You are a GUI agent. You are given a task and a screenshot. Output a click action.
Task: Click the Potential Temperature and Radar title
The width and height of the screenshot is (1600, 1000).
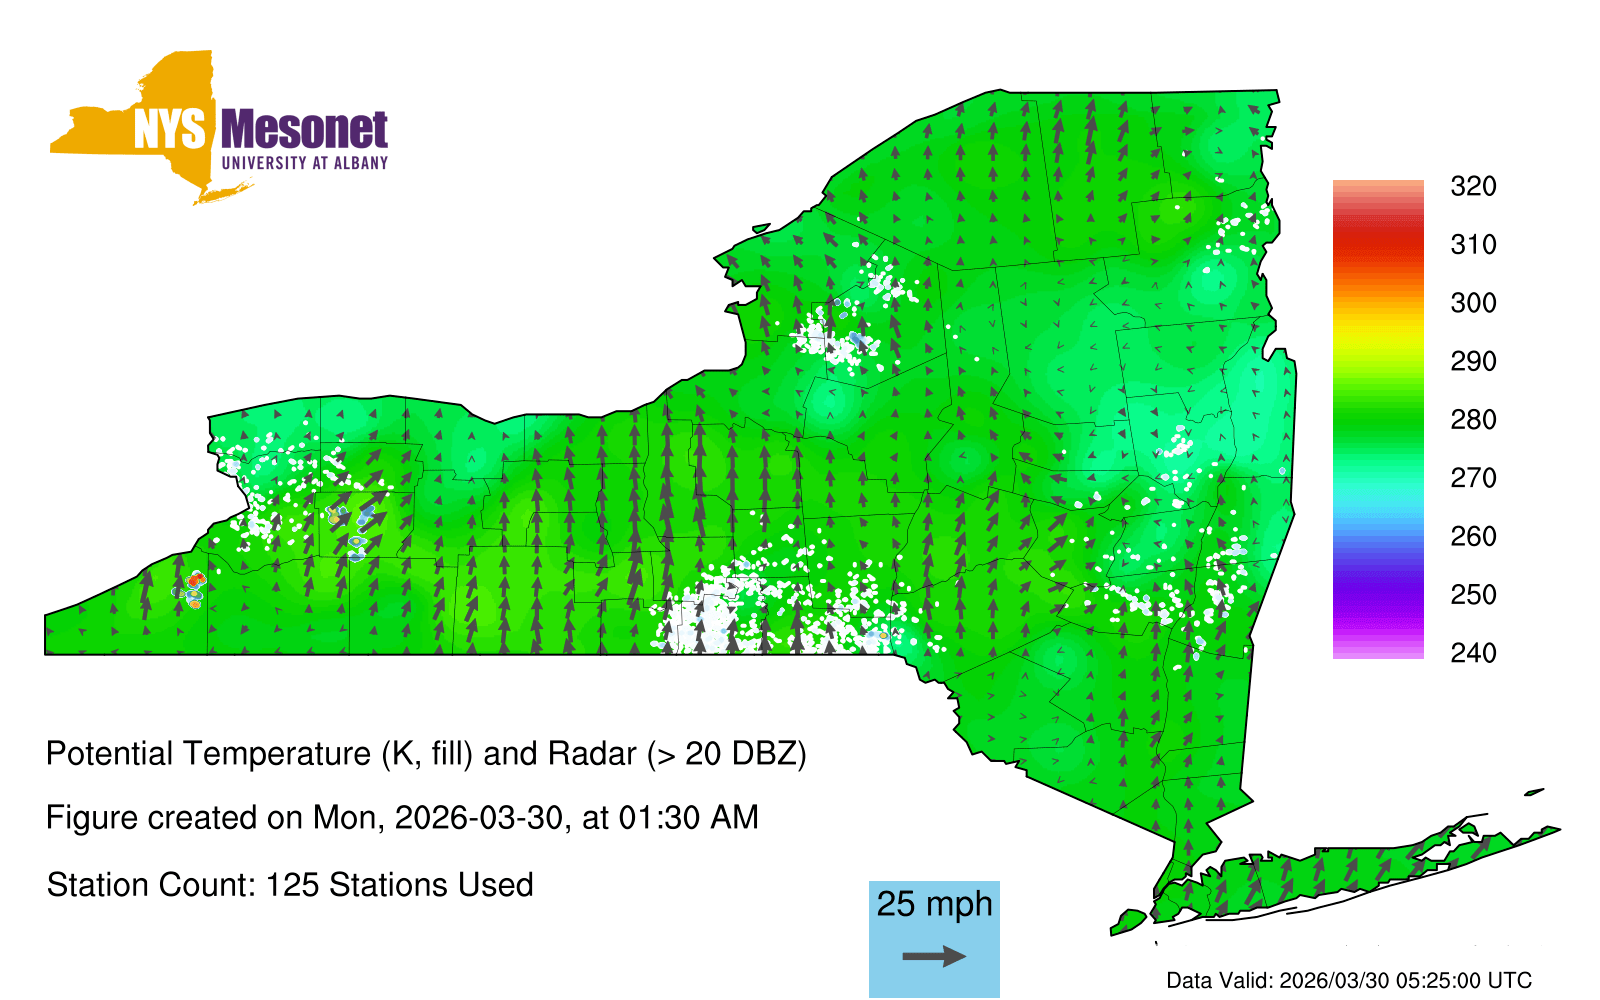pos(426,753)
